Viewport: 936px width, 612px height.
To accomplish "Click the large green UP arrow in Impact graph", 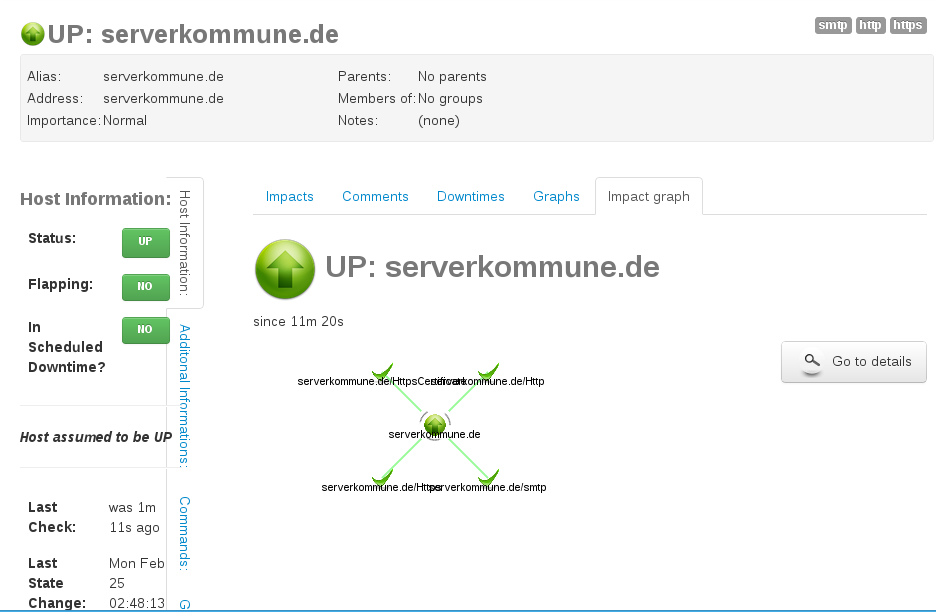I will click(285, 269).
